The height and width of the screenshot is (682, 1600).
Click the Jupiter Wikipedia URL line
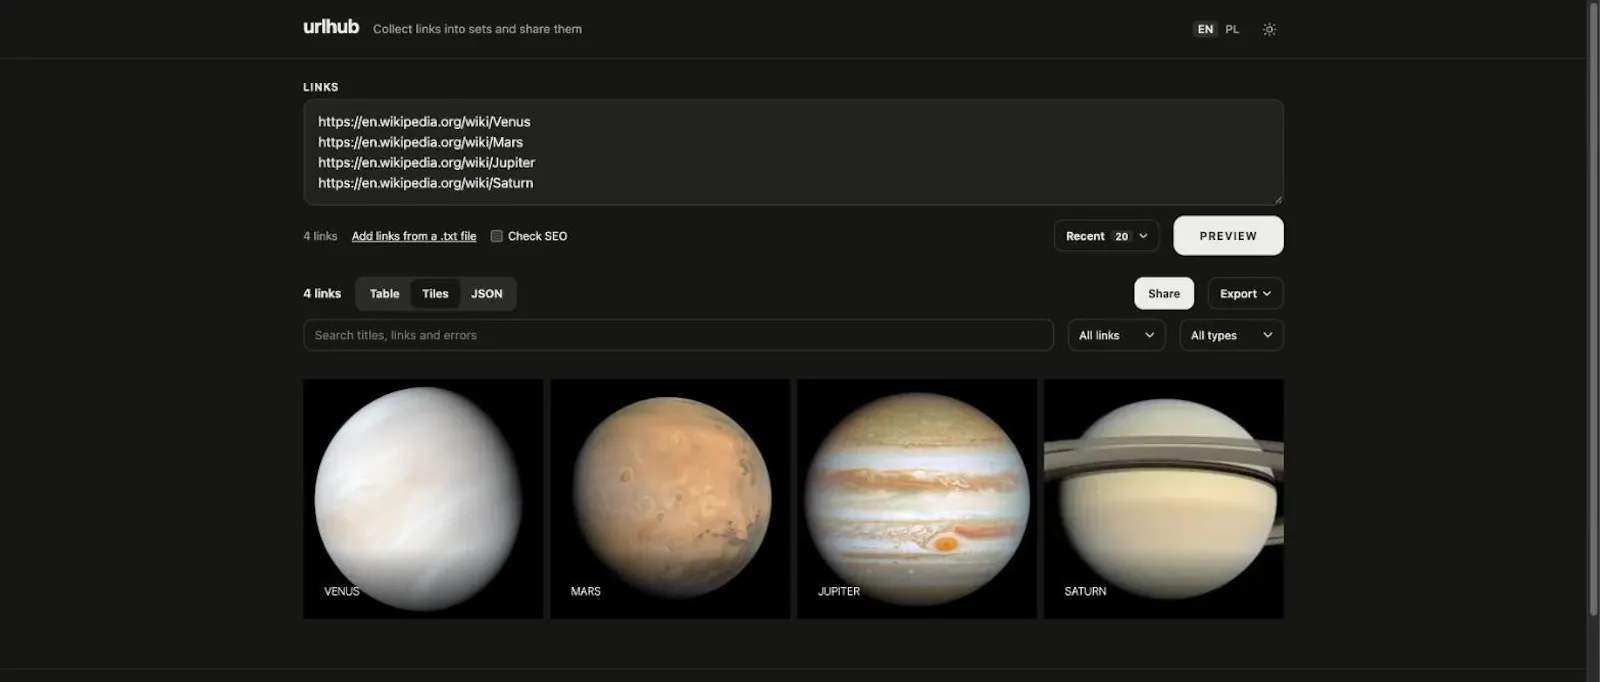pyautogui.click(x=426, y=162)
